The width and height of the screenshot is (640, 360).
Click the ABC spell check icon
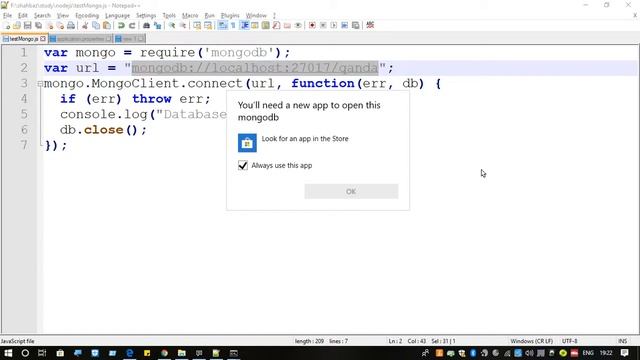(370, 25)
